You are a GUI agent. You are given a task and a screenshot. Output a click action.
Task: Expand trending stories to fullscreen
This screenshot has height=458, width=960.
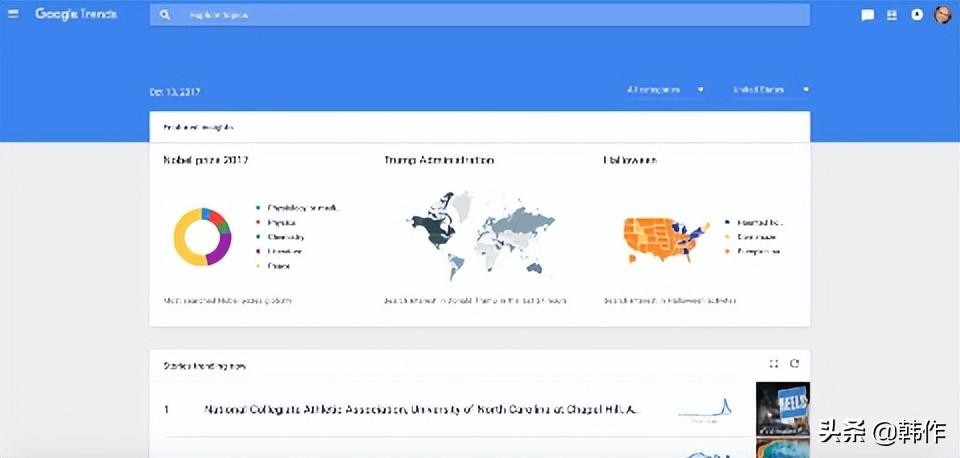pos(774,364)
